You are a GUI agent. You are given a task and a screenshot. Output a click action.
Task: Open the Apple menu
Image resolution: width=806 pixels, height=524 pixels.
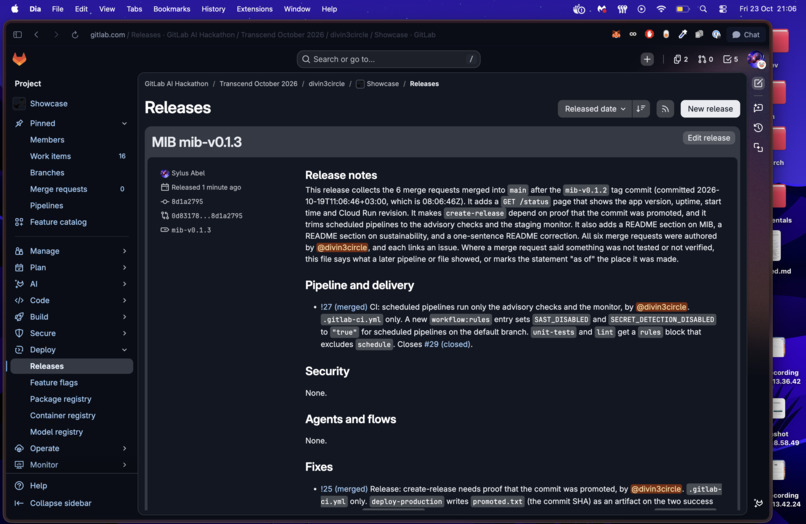pyautogui.click(x=15, y=9)
